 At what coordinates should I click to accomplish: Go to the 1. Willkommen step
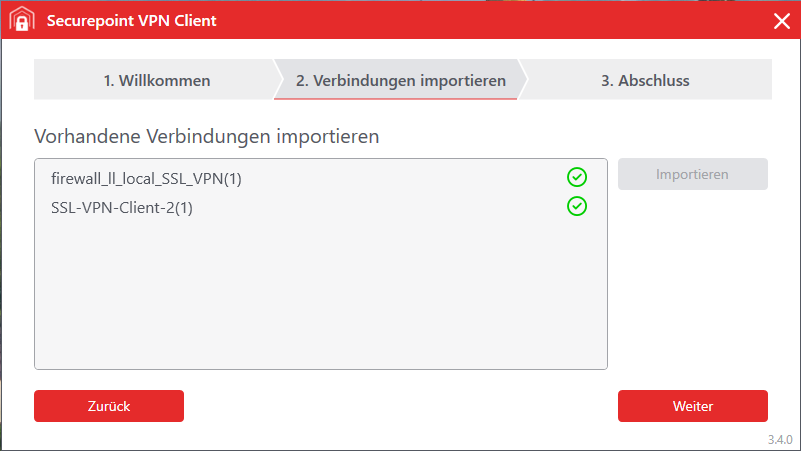pyautogui.click(x=157, y=80)
